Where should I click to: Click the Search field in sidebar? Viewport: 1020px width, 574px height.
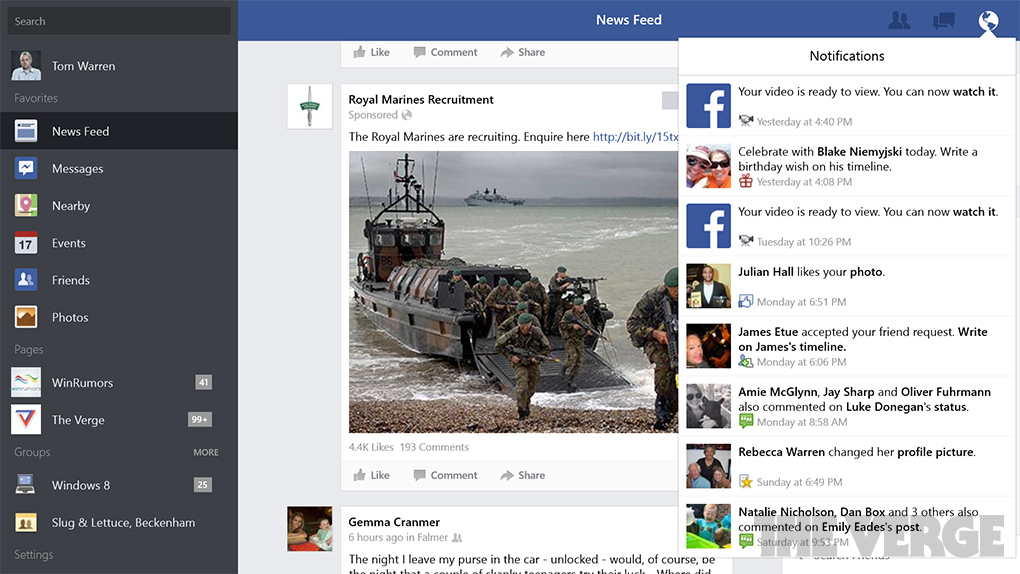[x=119, y=21]
